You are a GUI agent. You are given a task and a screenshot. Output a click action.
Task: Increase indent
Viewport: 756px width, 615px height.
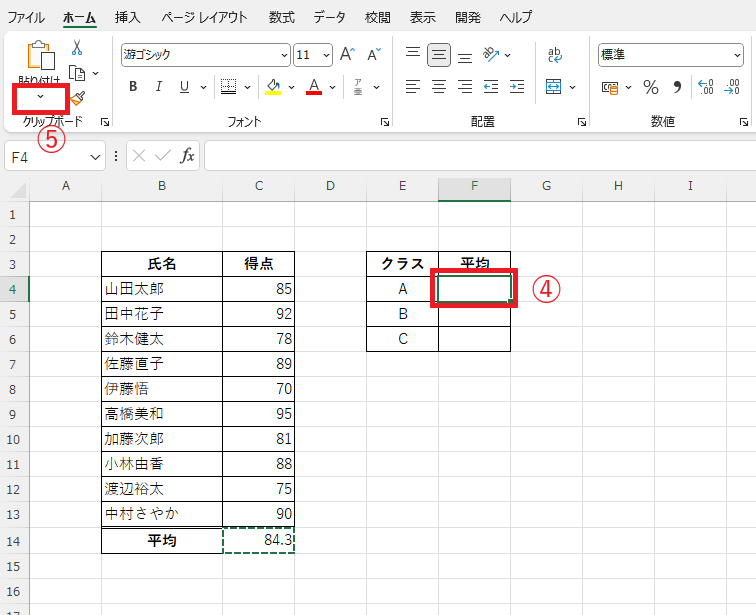click(517, 87)
